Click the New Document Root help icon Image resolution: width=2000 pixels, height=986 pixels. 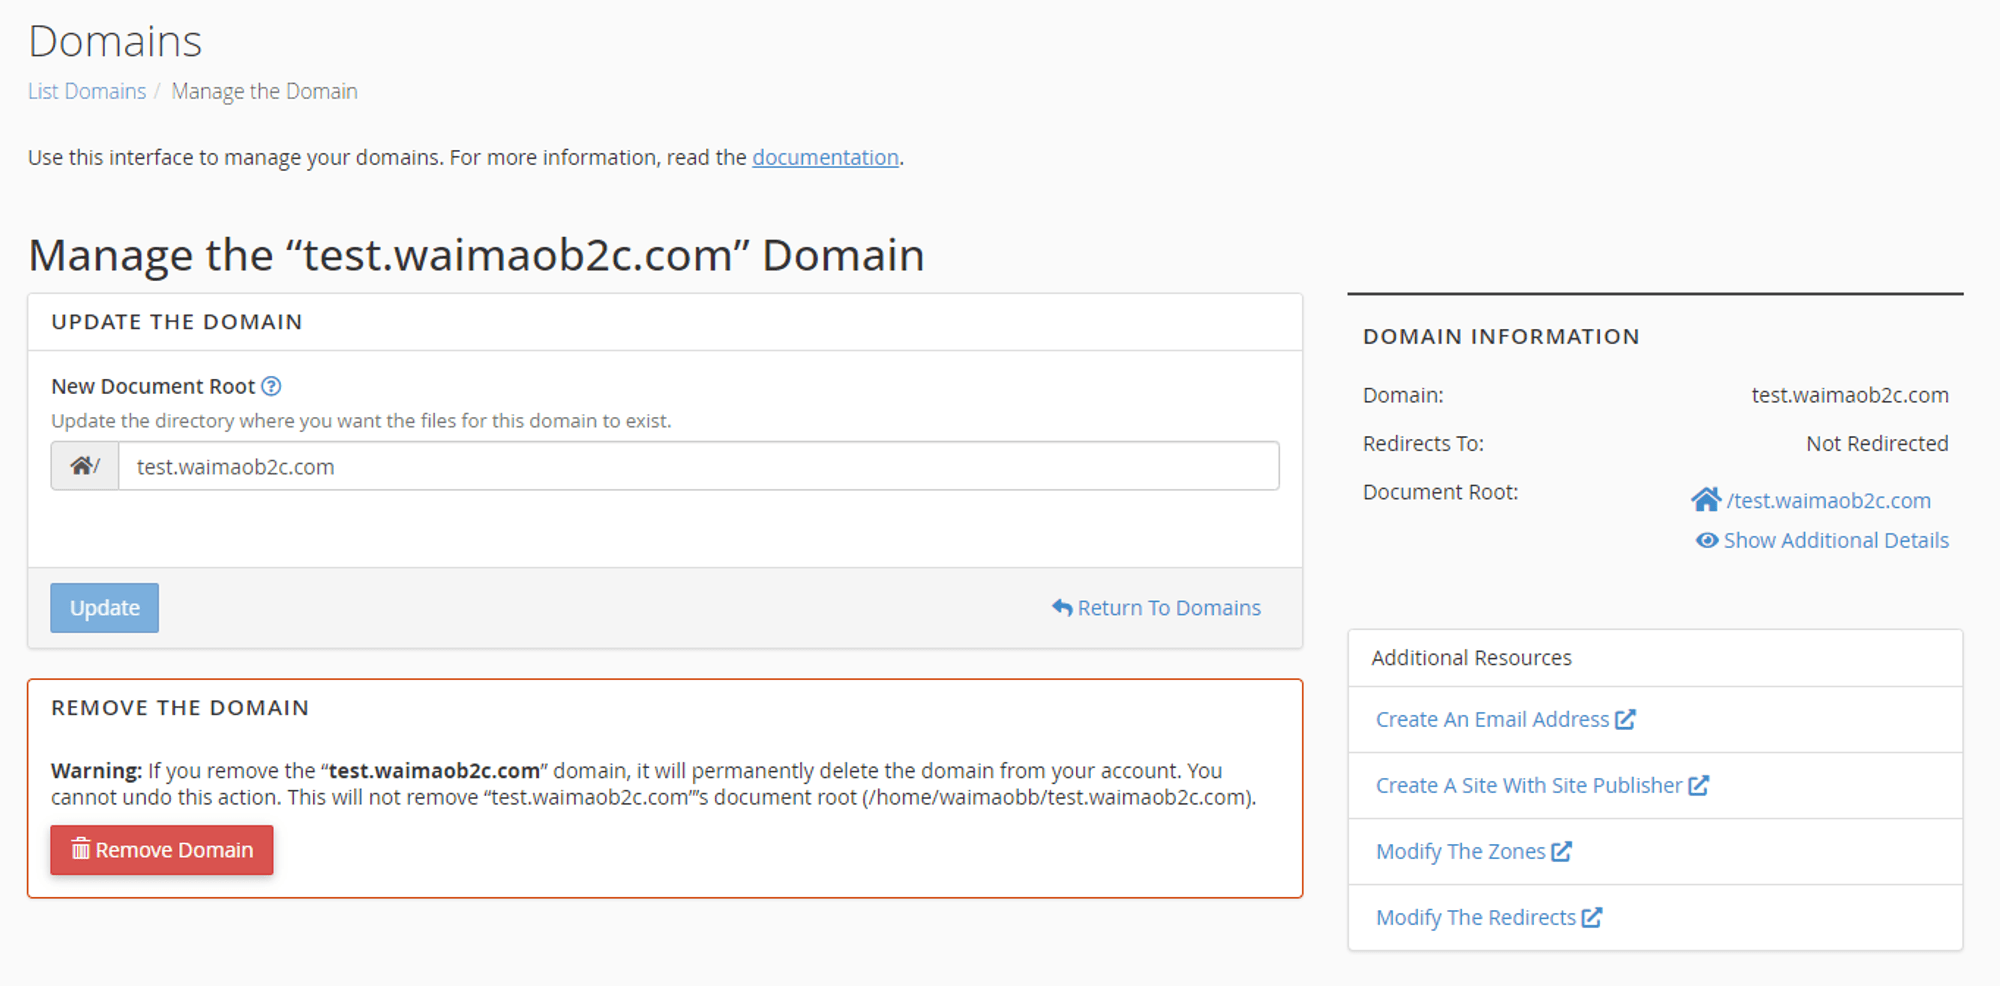[x=271, y=386]
